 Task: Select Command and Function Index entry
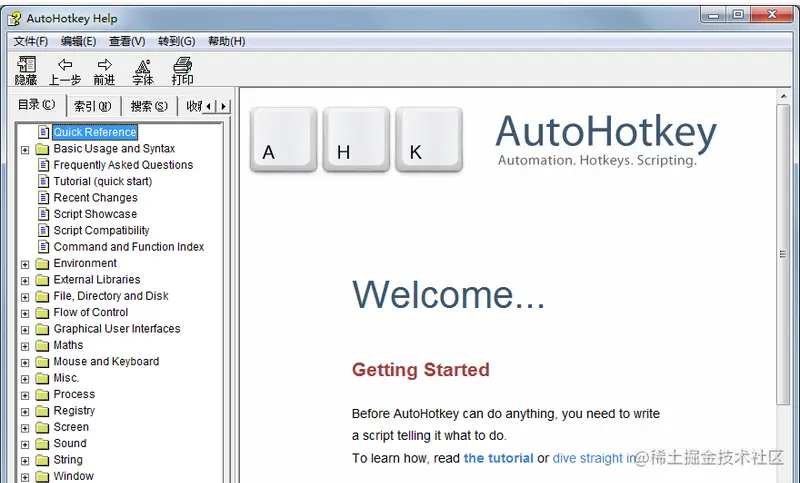click(x=129, y=247)
